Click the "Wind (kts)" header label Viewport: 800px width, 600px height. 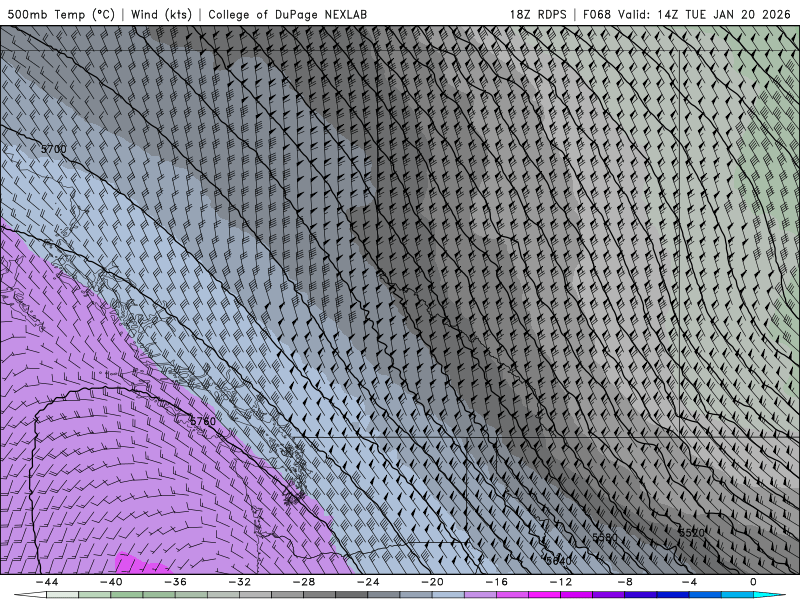161,14
